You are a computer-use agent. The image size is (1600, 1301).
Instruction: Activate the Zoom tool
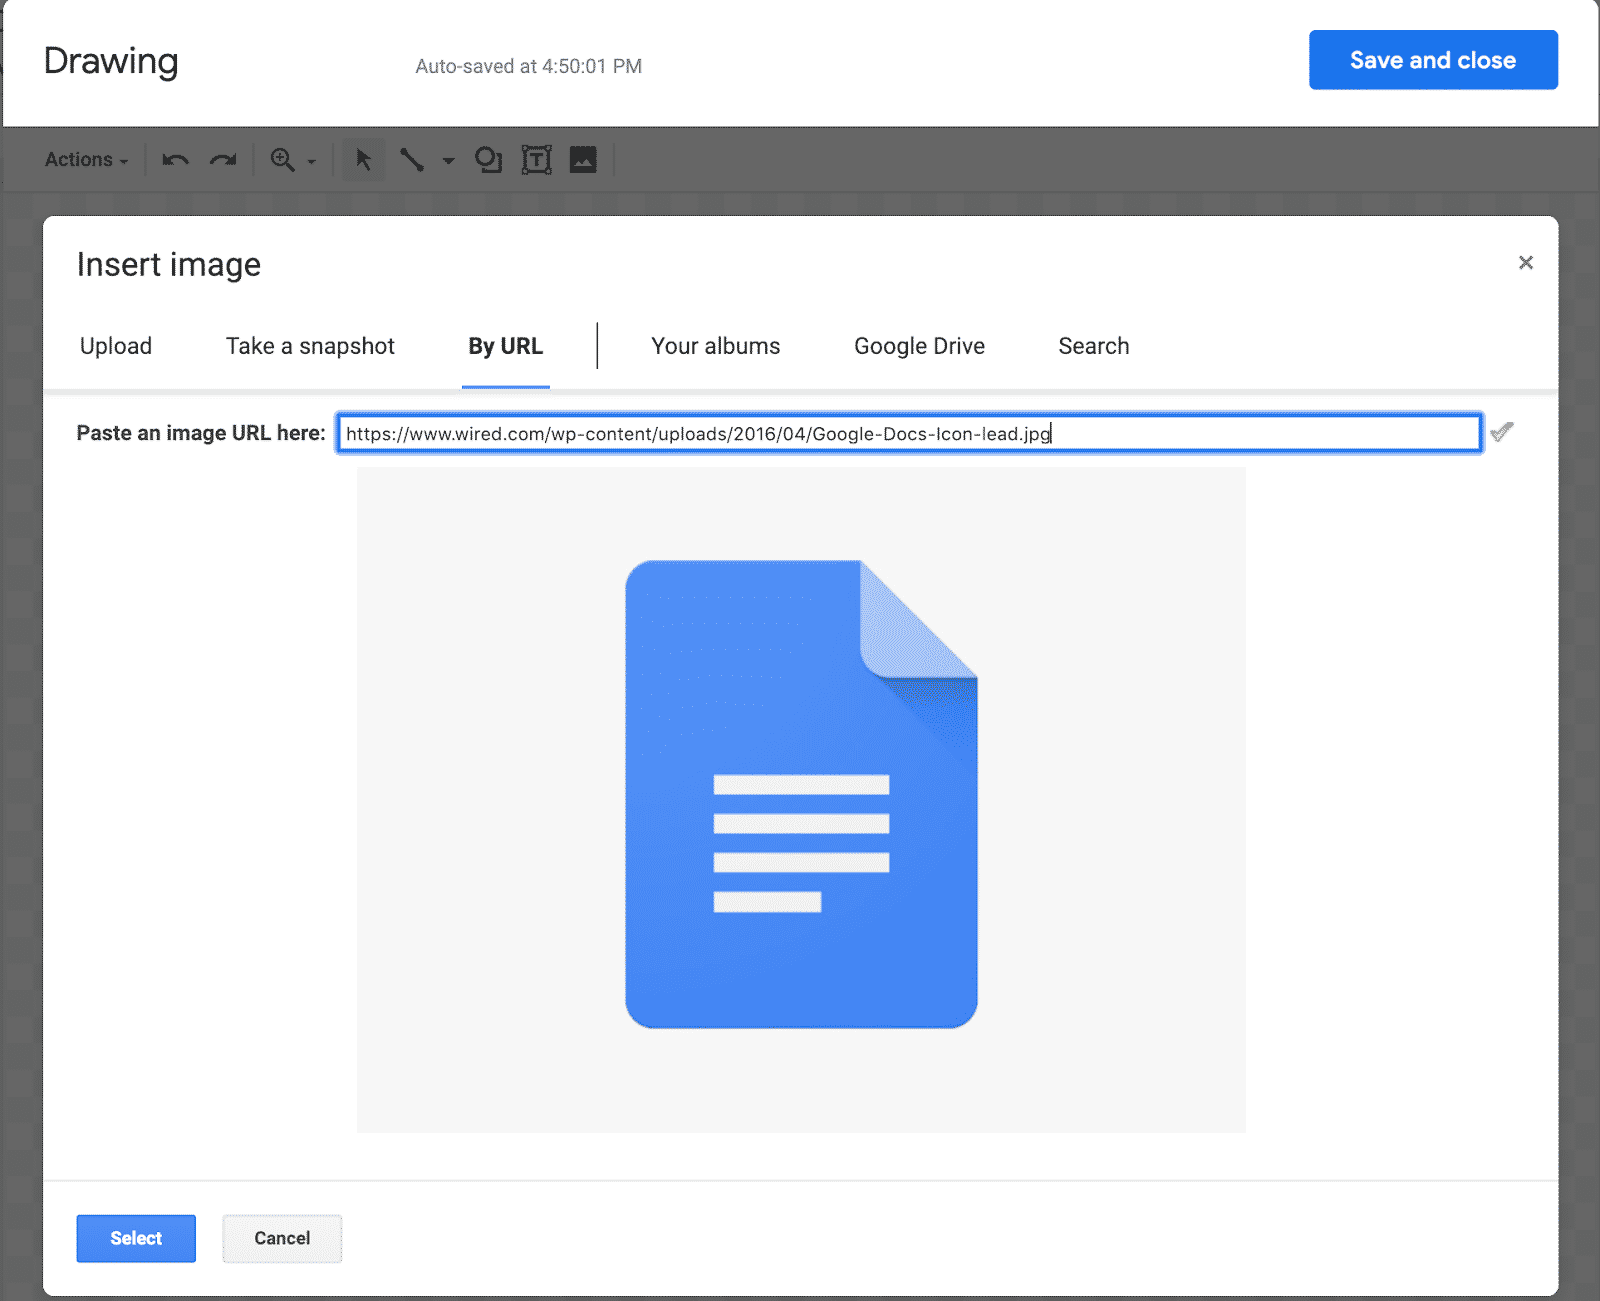coord(282,159)
